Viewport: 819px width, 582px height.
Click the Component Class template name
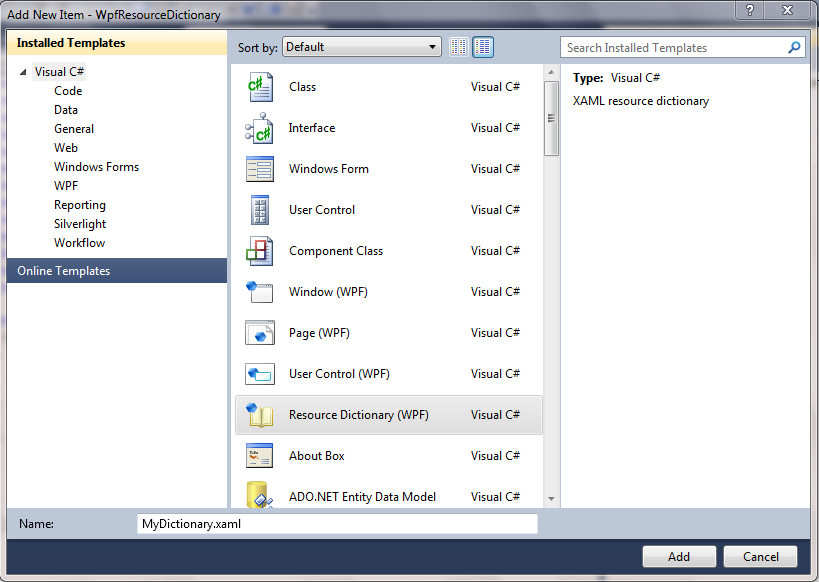(336, 251)
